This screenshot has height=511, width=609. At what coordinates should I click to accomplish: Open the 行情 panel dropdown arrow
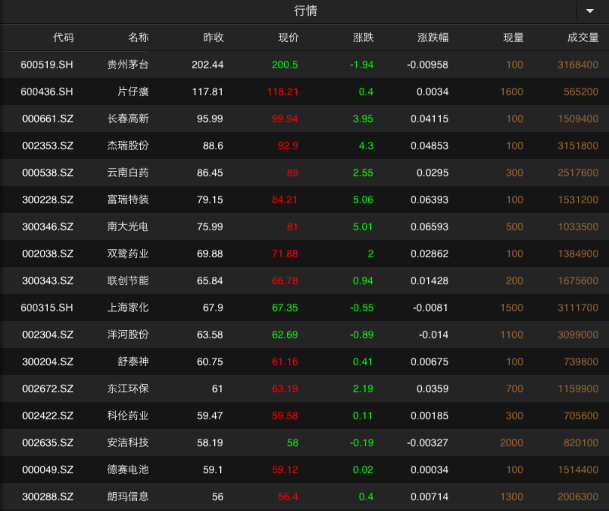coord(590,11)
